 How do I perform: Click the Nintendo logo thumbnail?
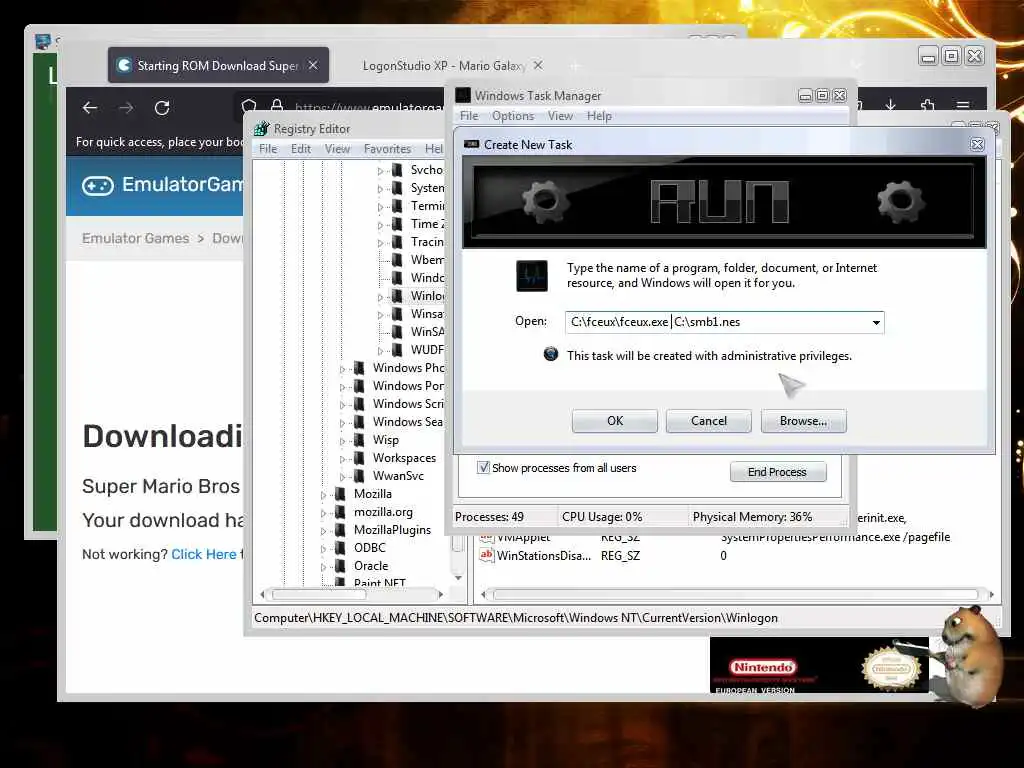pos(763,667)
